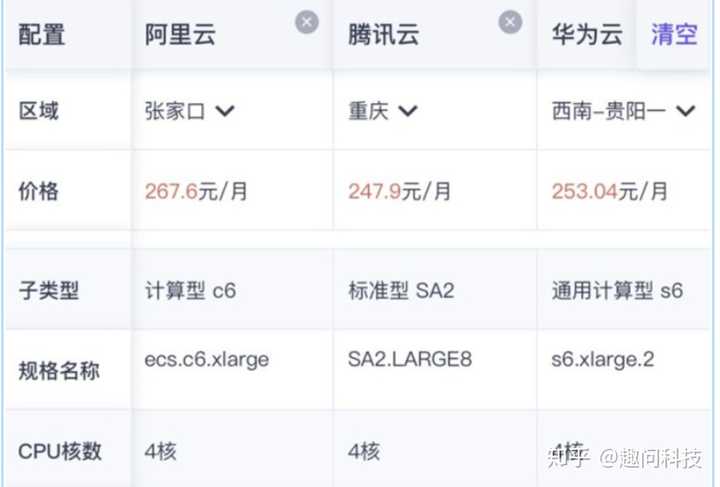Open the 张家口 region dropdown
720x487 pixels.
[189, 111]
